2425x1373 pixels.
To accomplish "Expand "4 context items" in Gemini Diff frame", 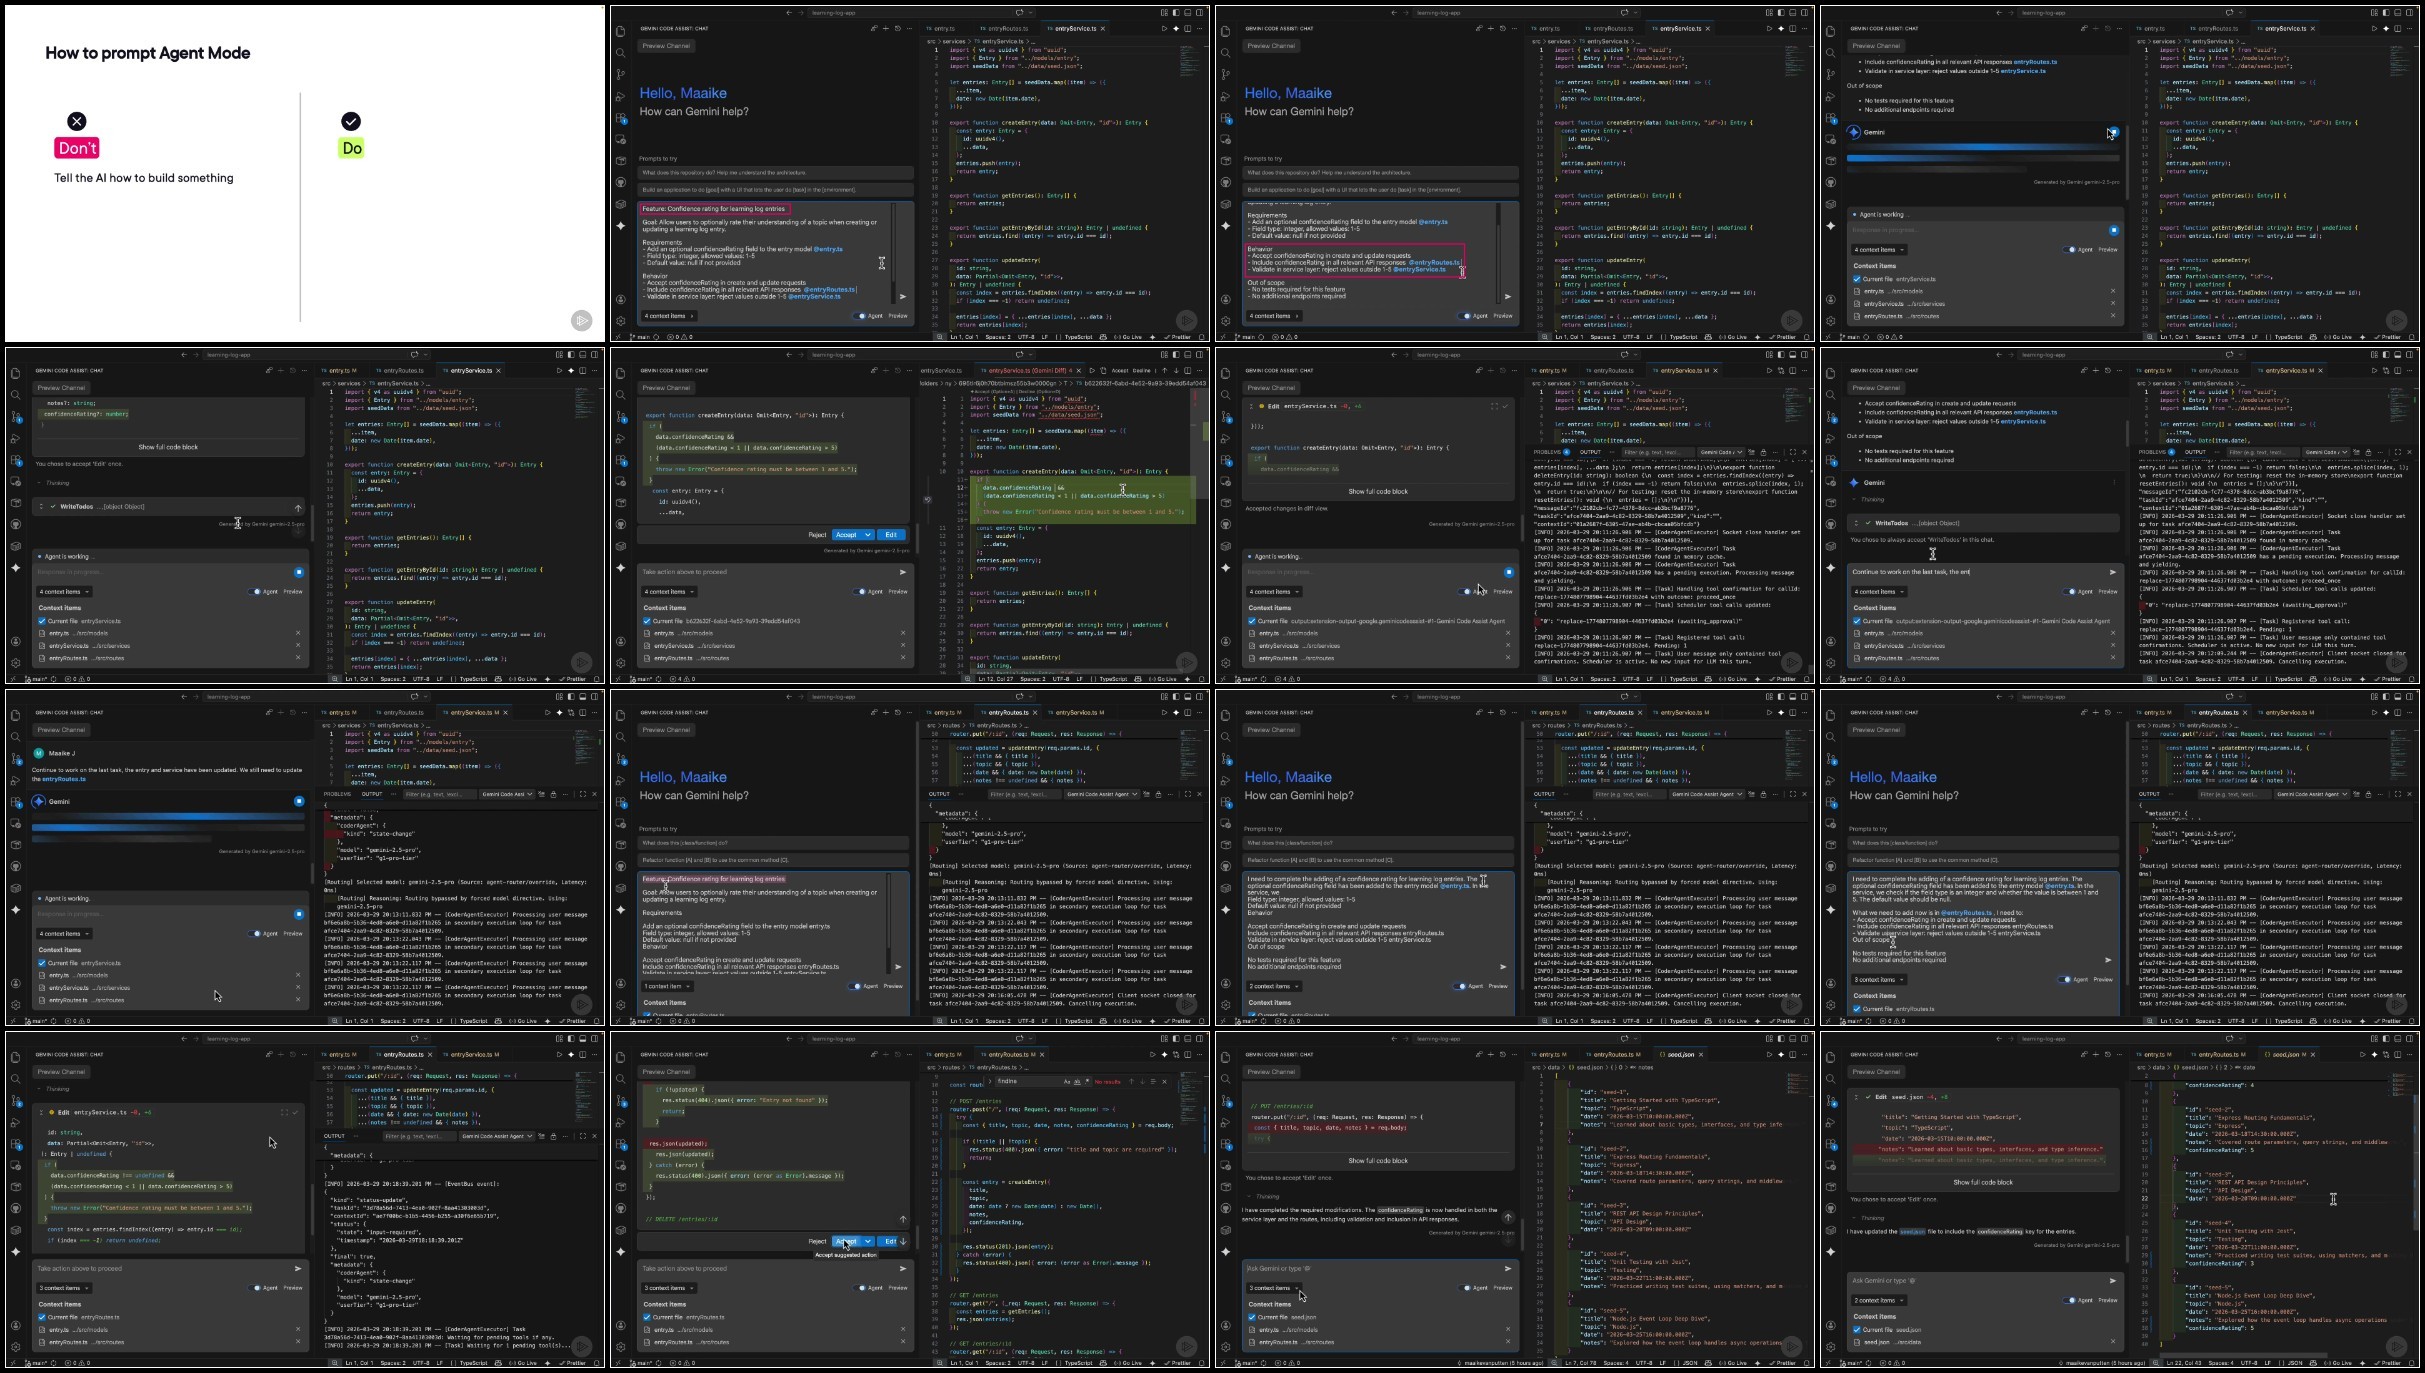I will click(668, 592).
